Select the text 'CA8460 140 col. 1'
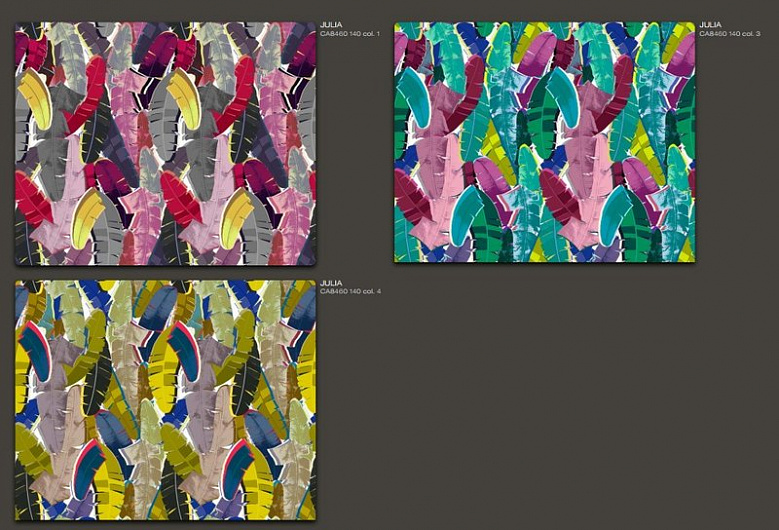Viewport: 779px width, 530px height. point(350,34)
